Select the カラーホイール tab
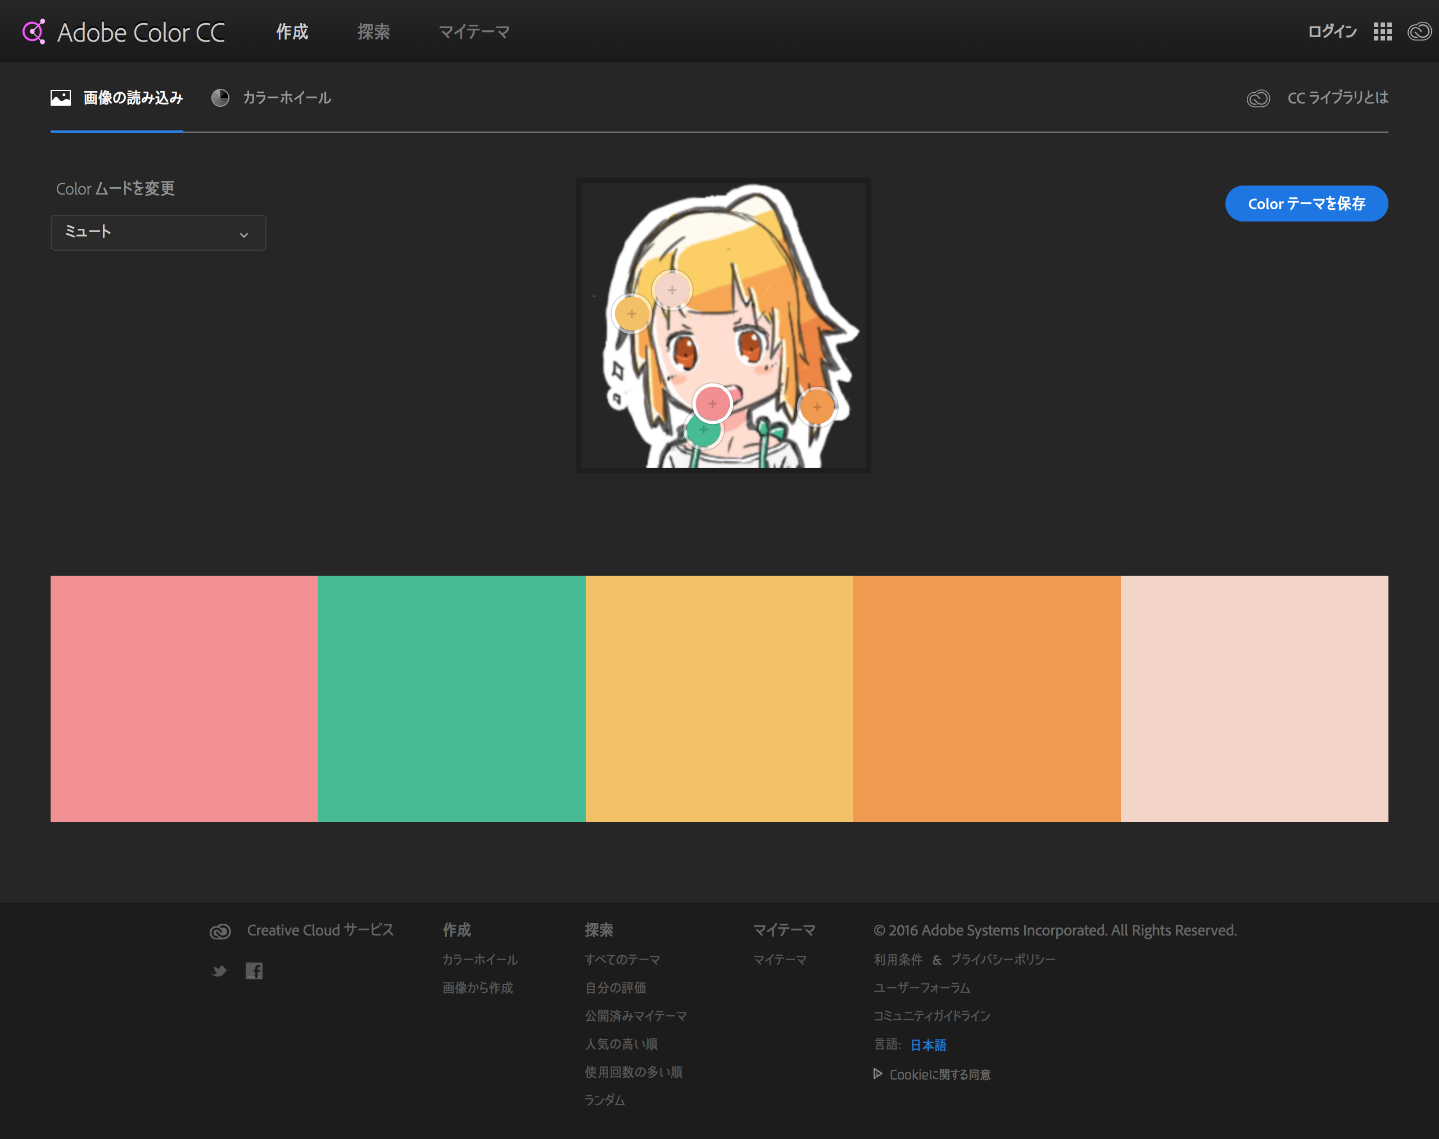Screen dimensions: 1439x1139 [286, 98]
